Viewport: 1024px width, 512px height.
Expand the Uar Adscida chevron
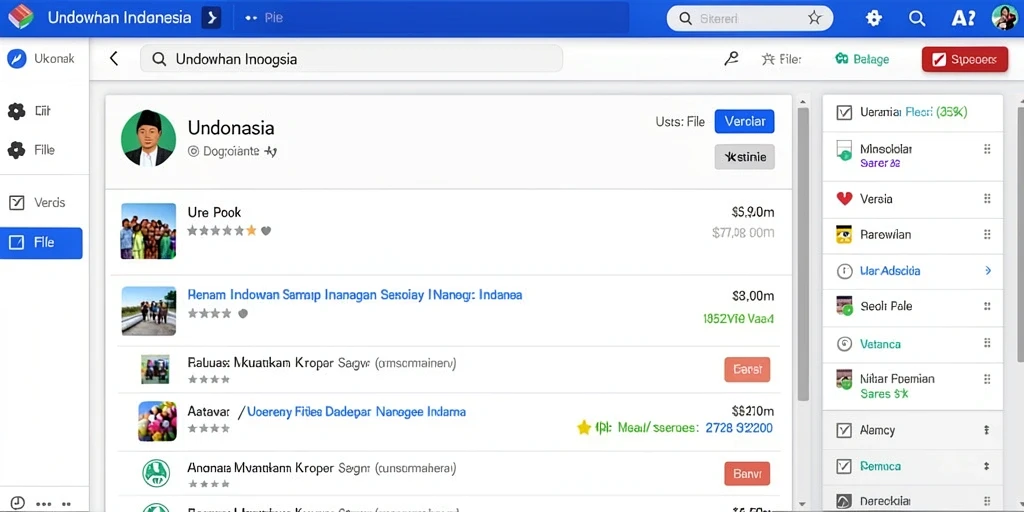point(987,270)
